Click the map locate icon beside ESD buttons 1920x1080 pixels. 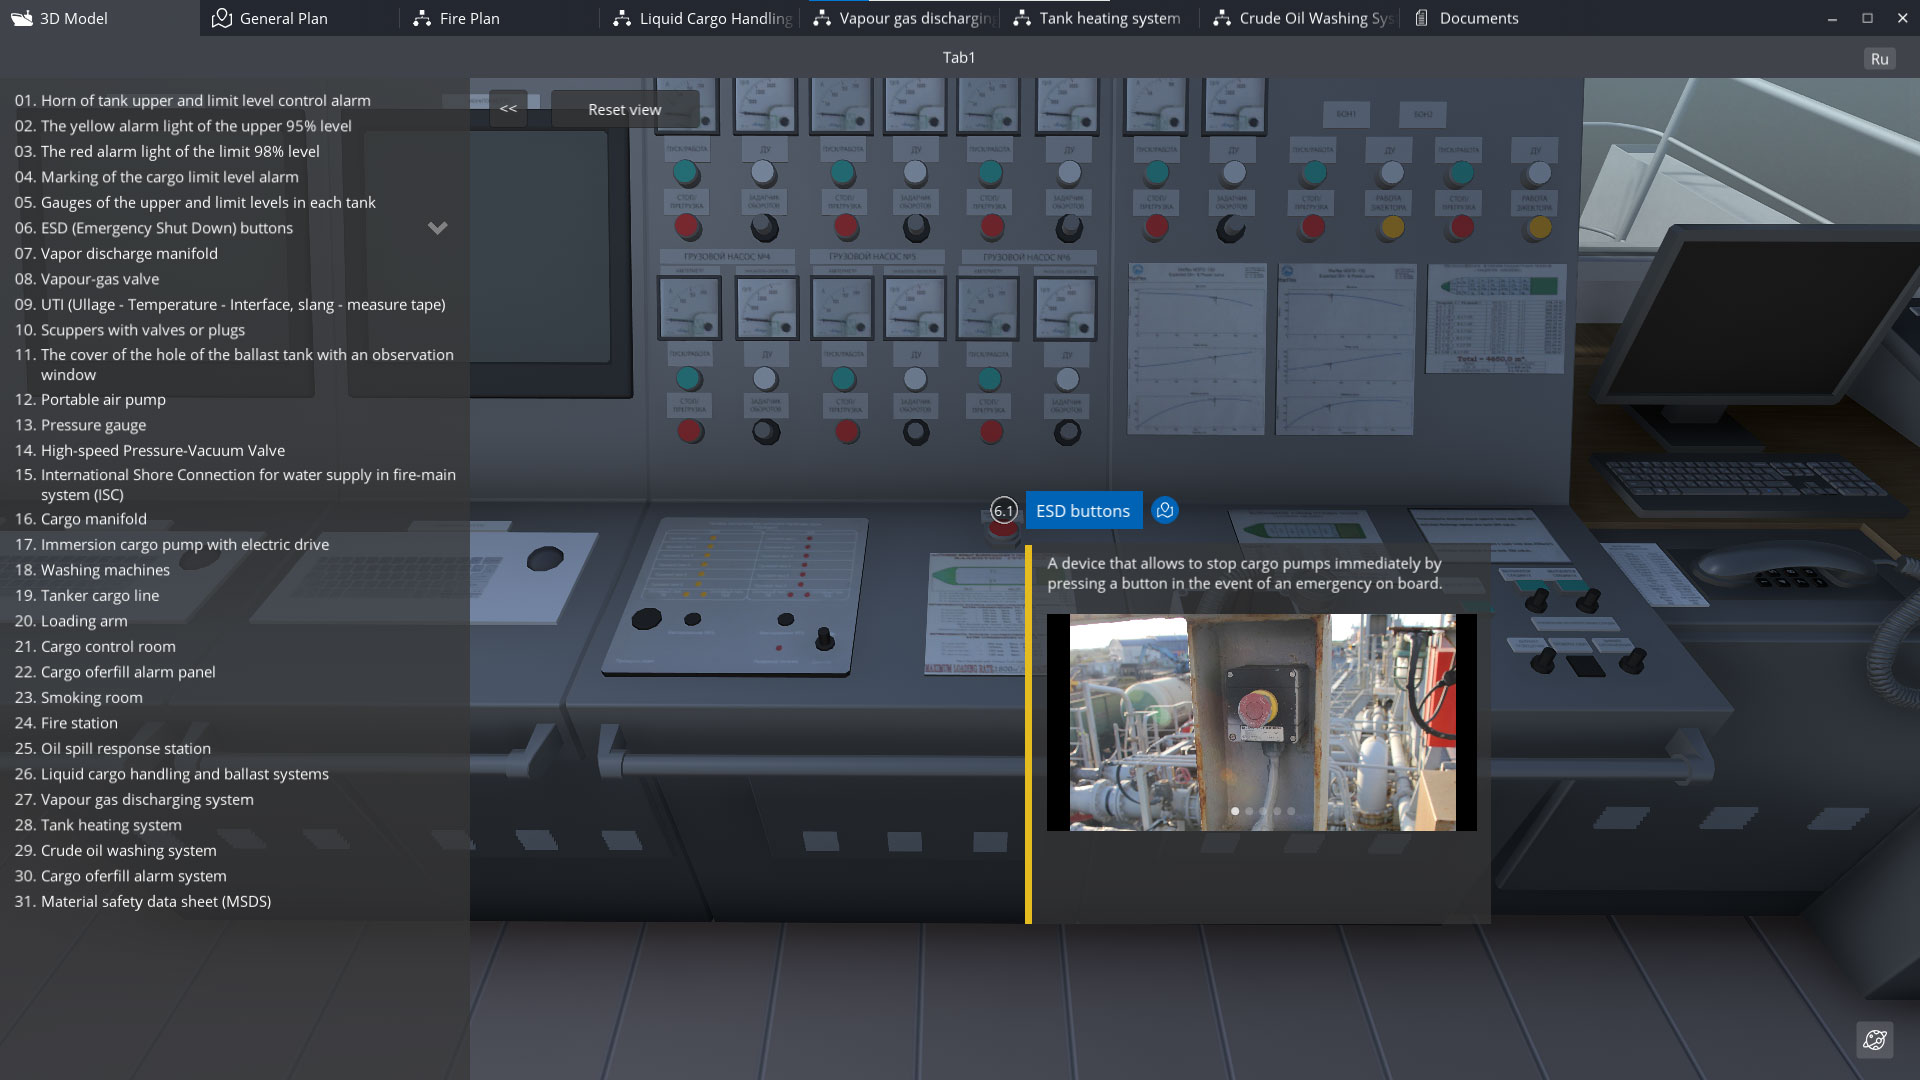[1165, 511]
